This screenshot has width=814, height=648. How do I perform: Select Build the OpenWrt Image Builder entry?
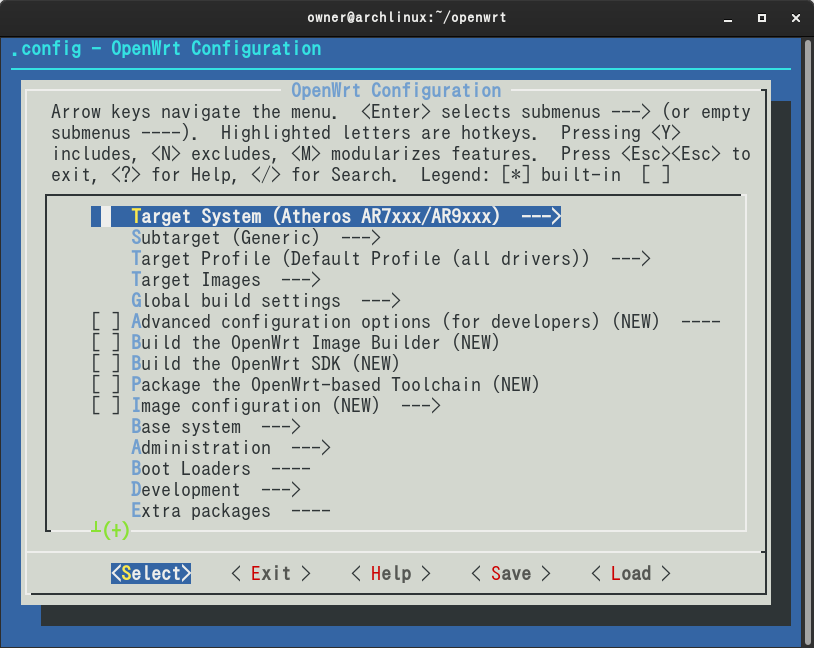click(x=315, y=343)
